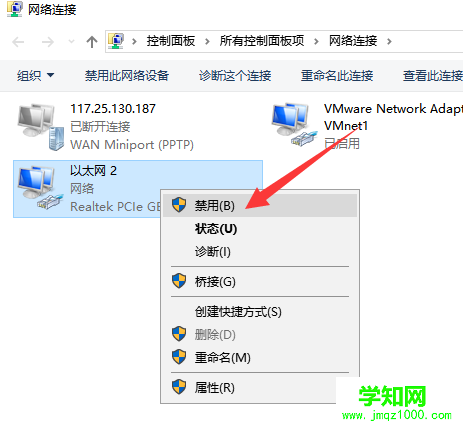
Task: Click the shield icon beside 禁用(B)
Action: point(179,205)
